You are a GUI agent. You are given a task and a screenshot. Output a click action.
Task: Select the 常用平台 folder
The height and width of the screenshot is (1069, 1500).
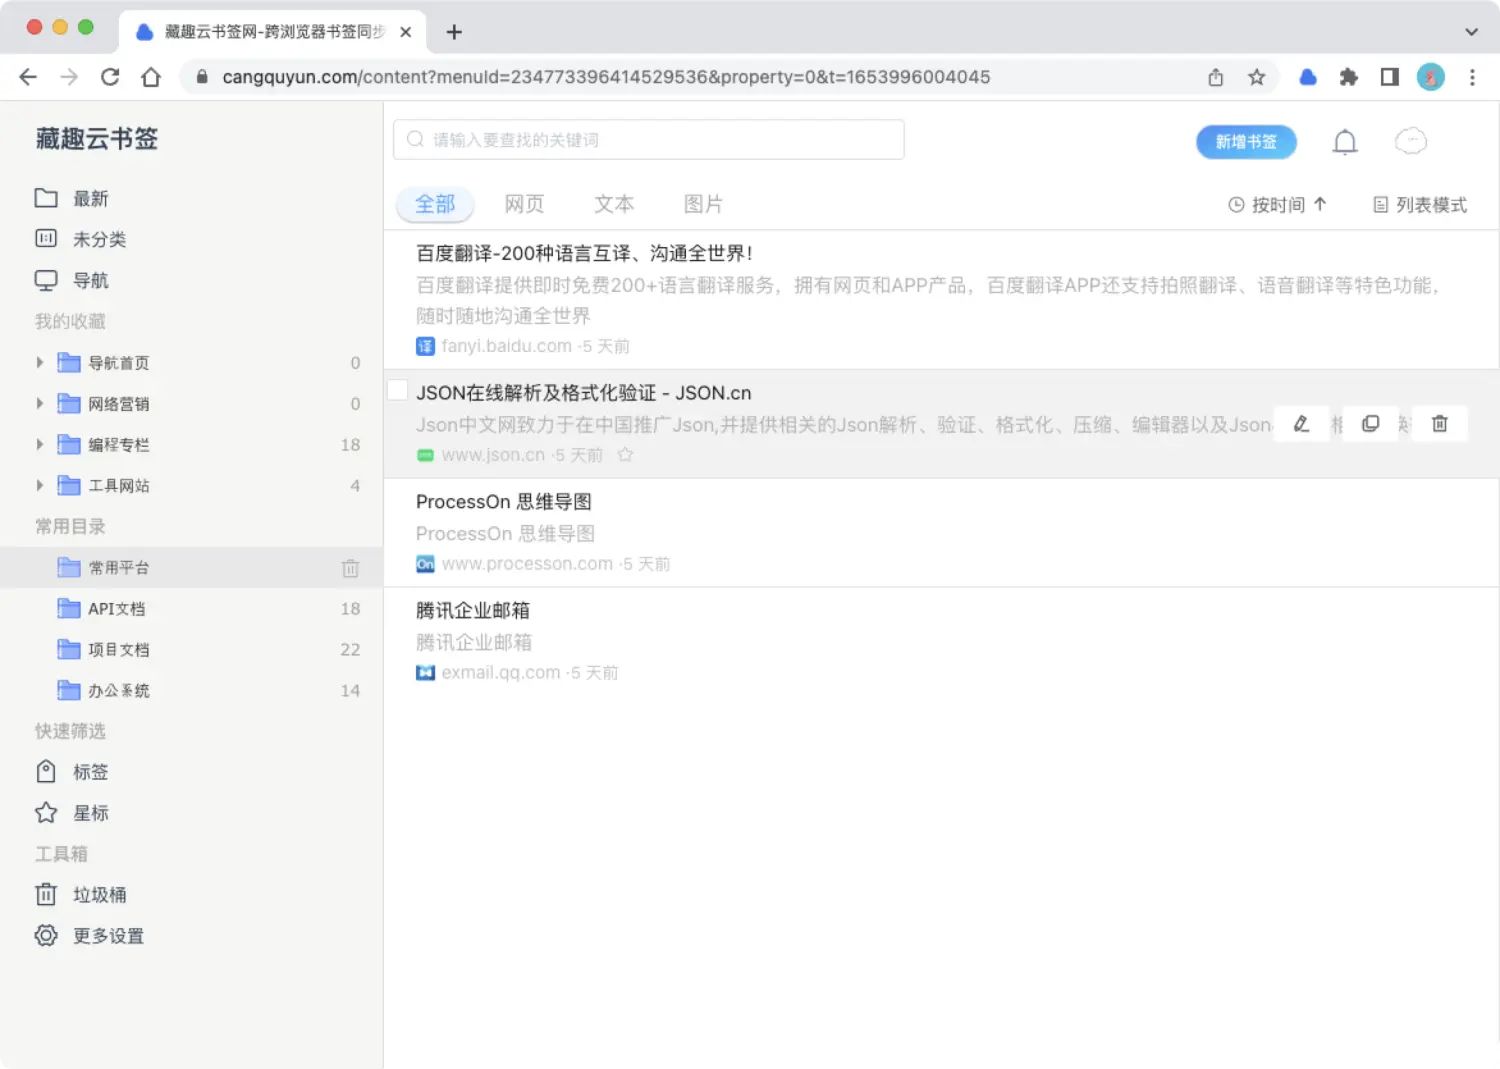click(x=191, y=567)
